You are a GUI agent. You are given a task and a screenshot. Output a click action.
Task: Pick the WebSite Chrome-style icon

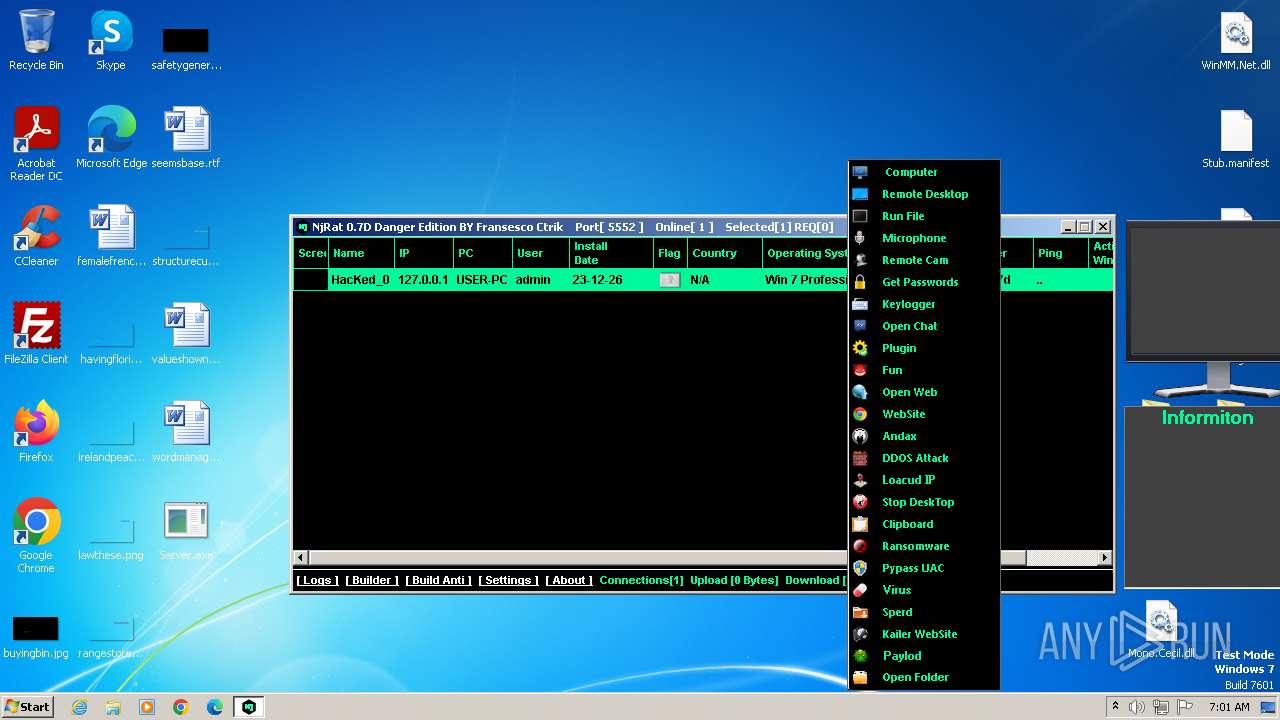coord(860,414)
